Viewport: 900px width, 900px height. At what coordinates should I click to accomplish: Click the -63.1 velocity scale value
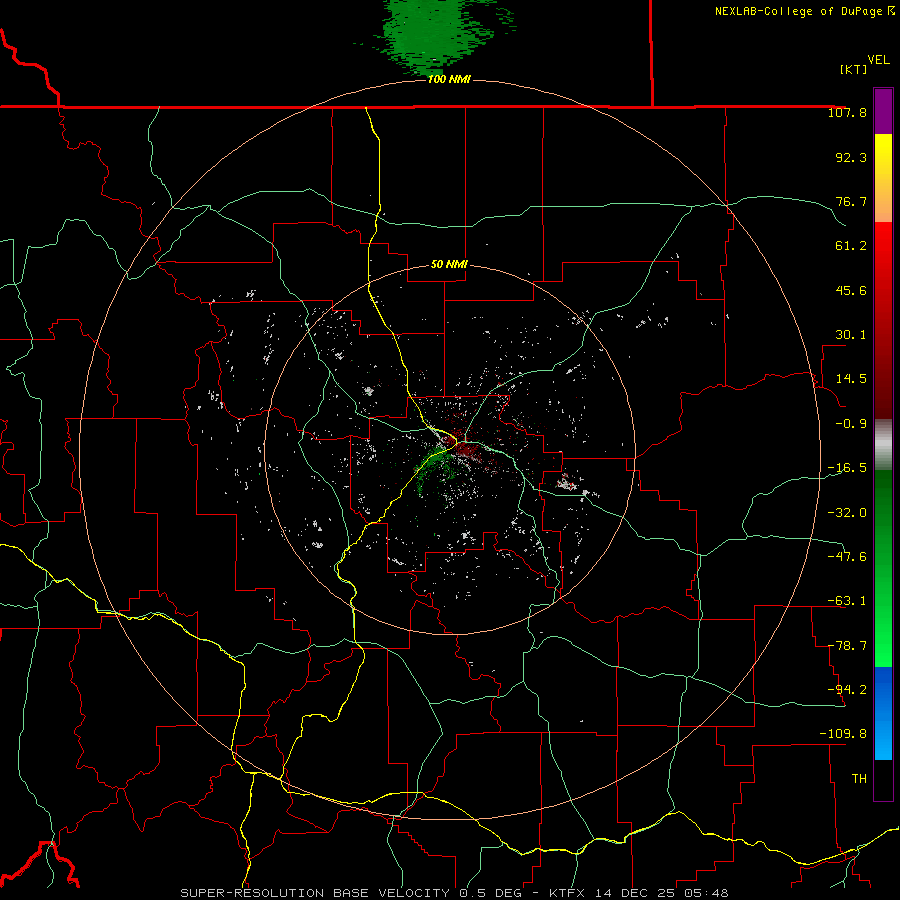[847, 601]
